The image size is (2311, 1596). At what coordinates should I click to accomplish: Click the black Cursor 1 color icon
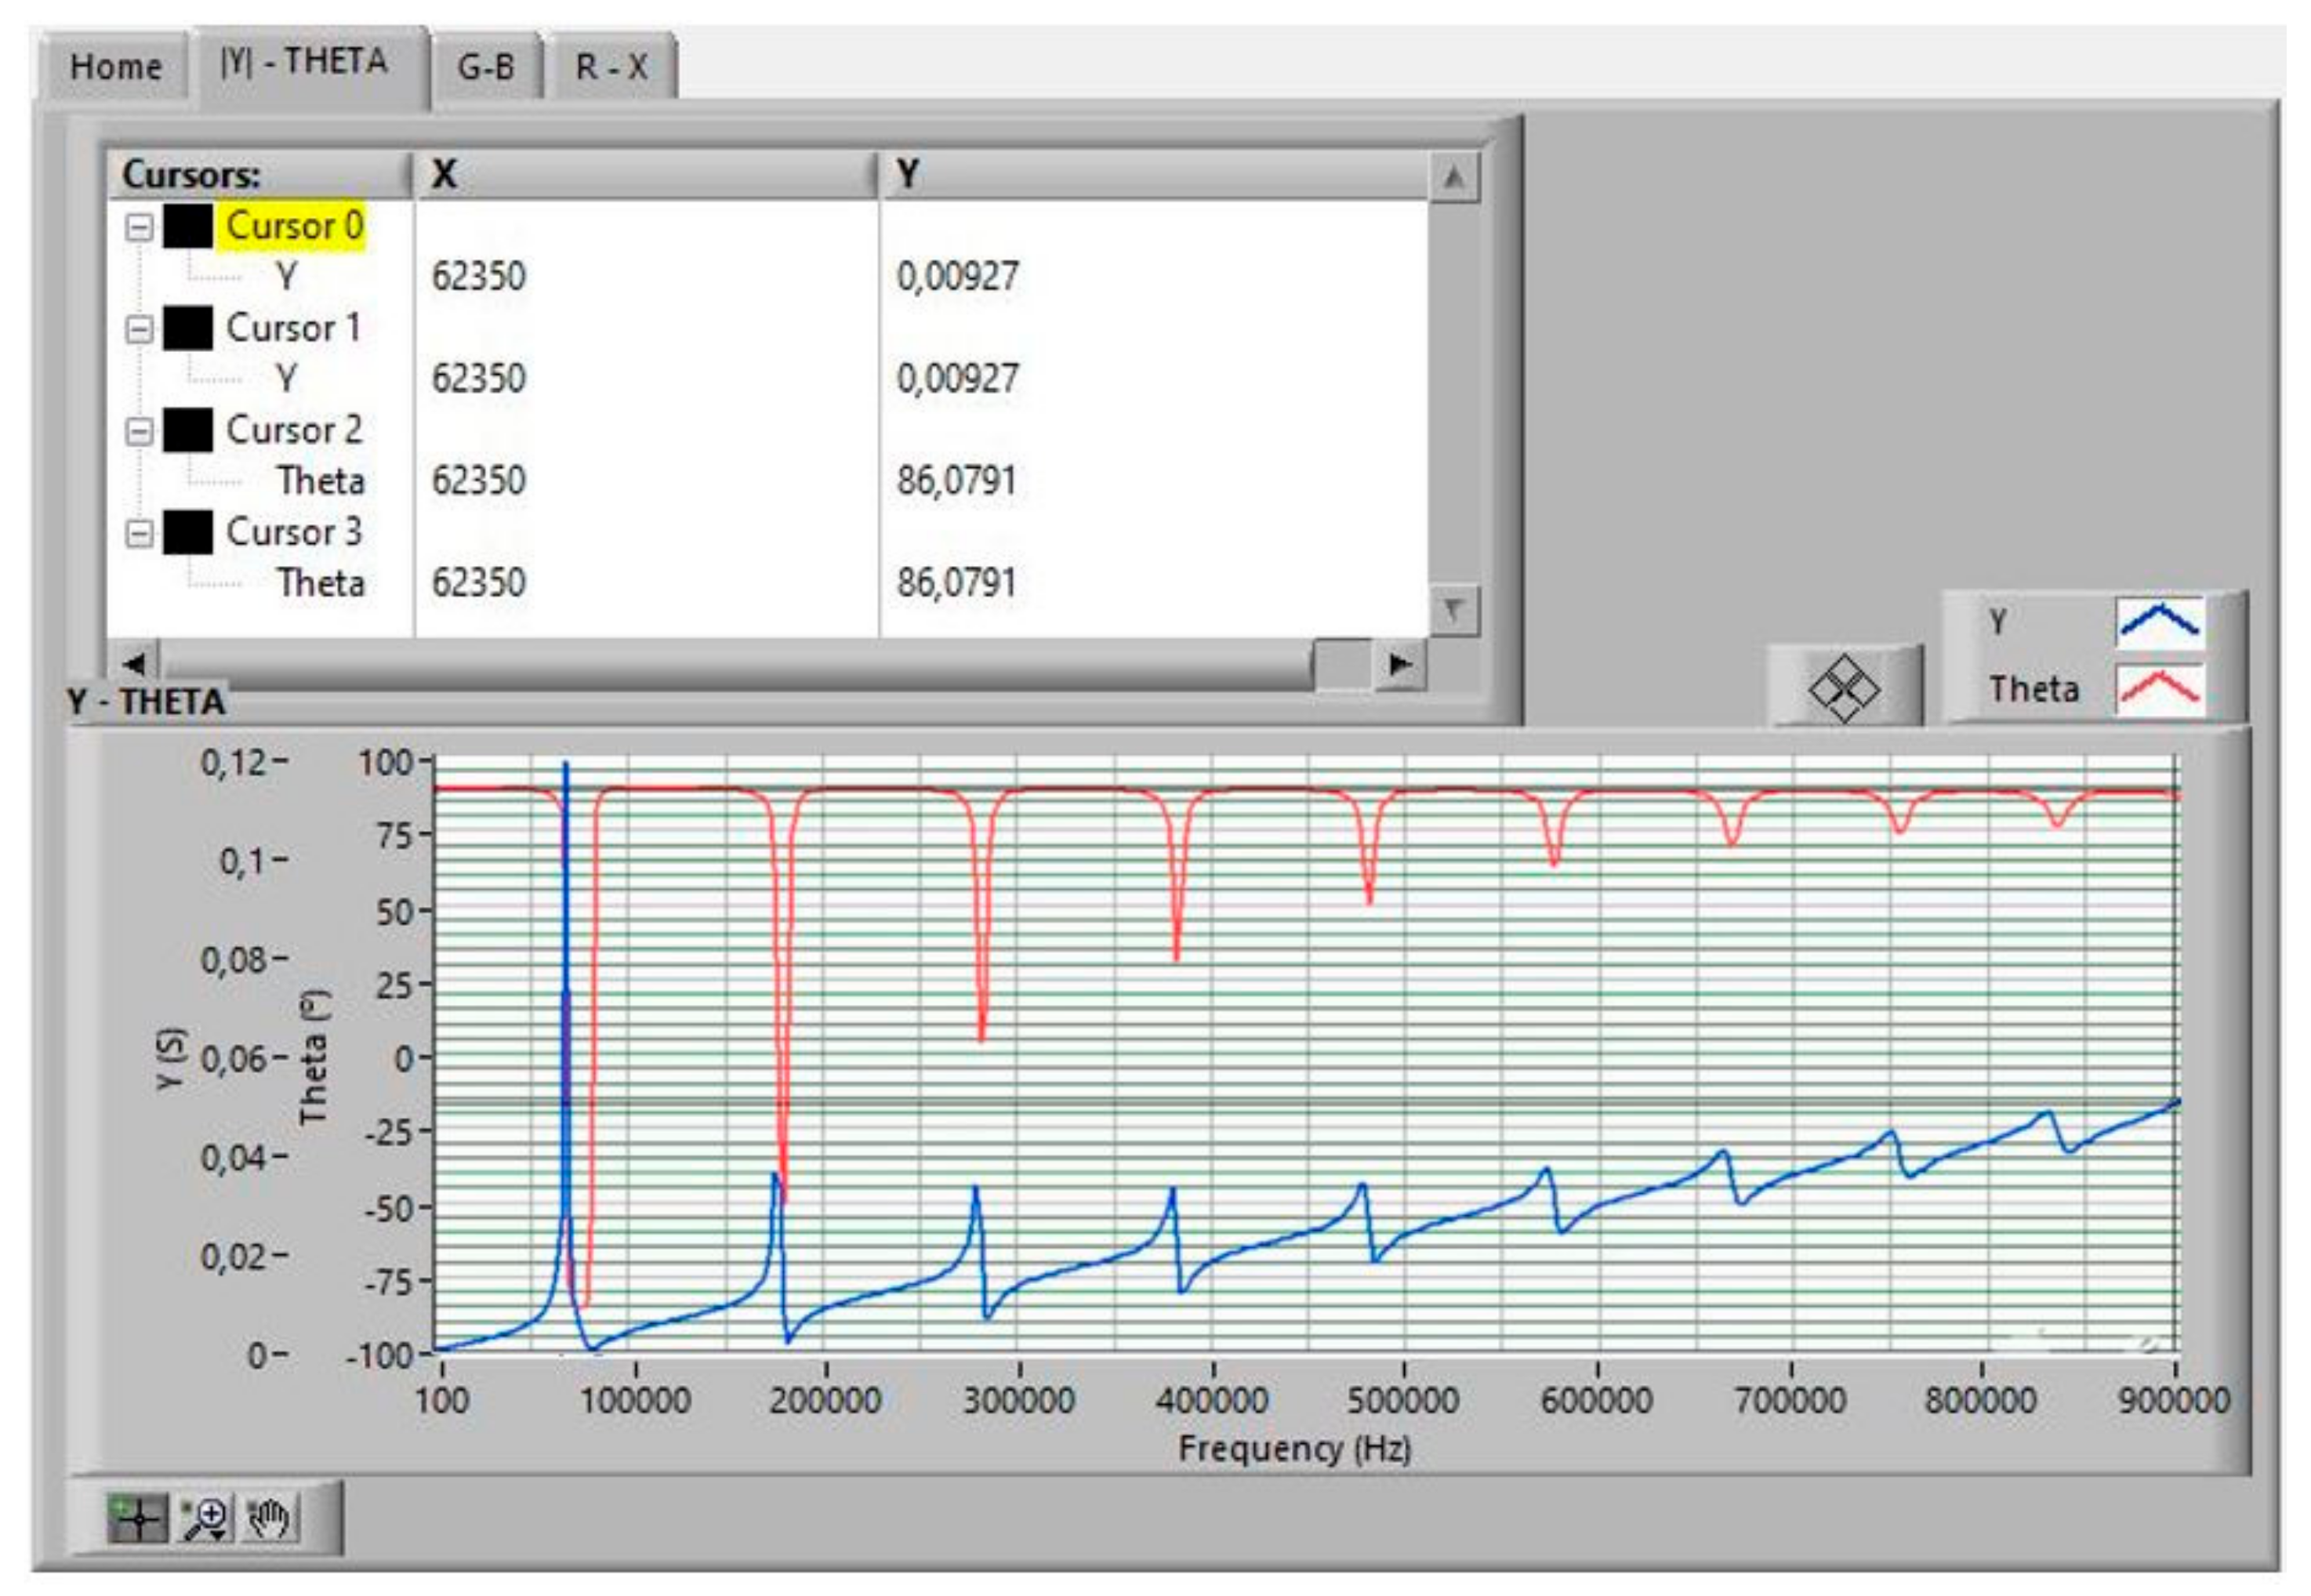point(187,328)
